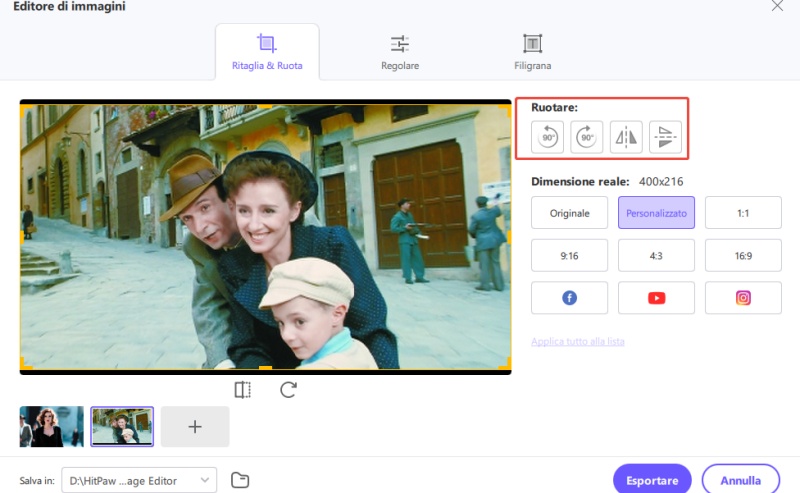Click the top-right crop corner handle
The image size is (800, 493).
pyautogui.click(x=506, y=109)
